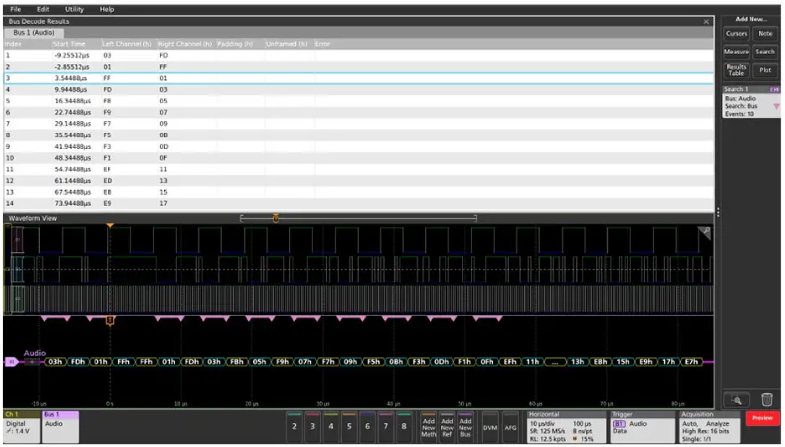785x447 pixels.
Task: Click the red Preview button
Action: pos(762,418)
